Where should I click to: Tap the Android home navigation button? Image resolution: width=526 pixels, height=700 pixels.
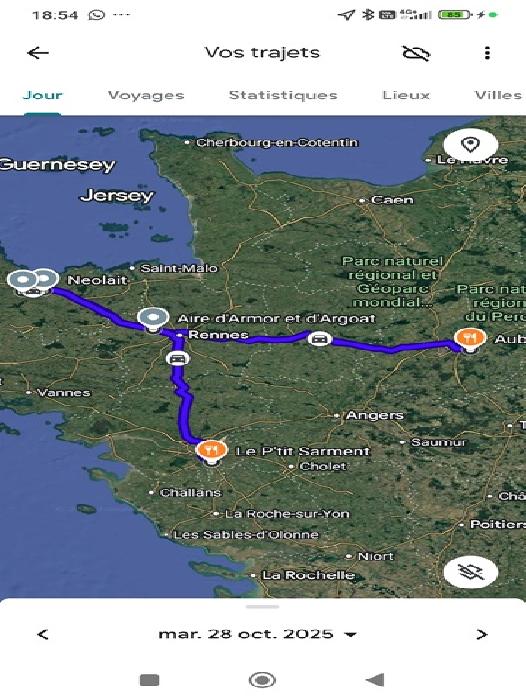262,680
